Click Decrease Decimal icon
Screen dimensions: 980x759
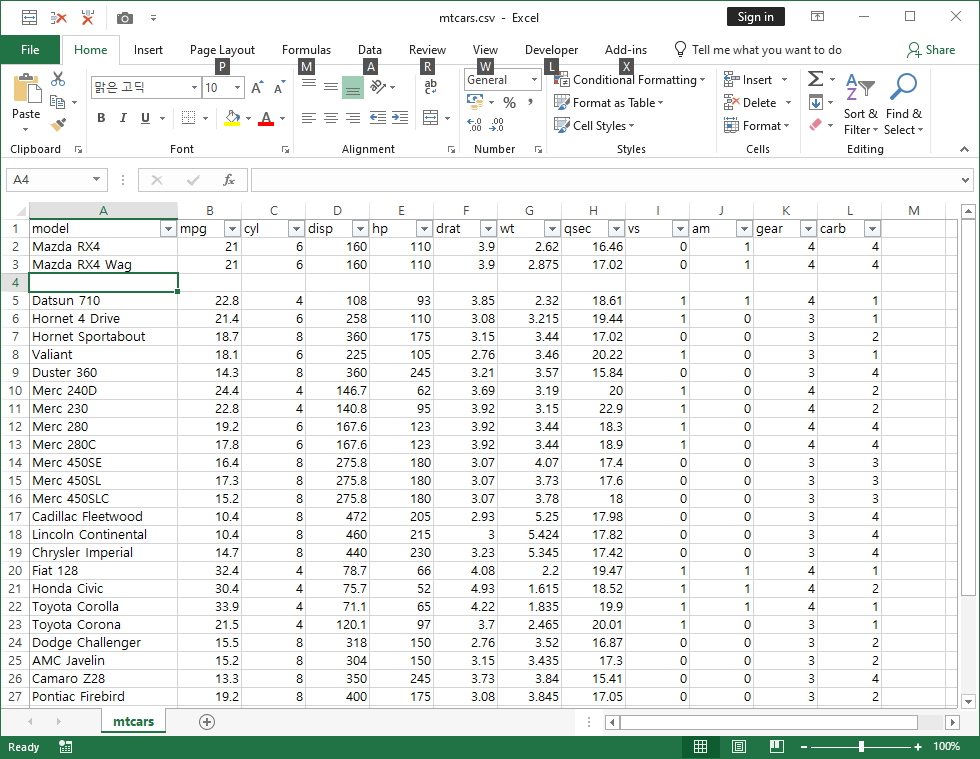496,125
